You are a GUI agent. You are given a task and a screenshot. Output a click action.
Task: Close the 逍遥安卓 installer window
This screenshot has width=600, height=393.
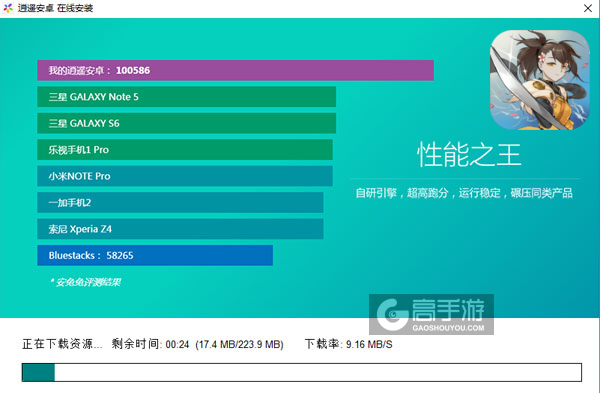tap(588, 8)
